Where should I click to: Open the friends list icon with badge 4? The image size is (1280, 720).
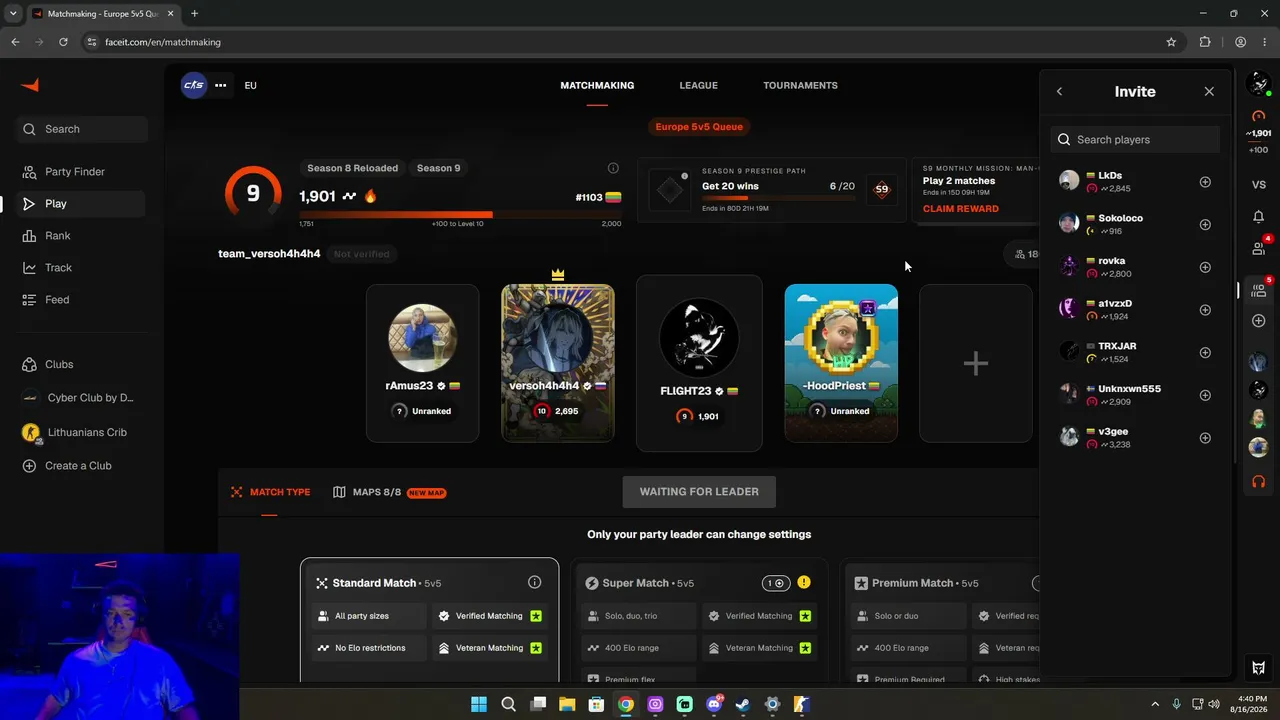(x=1259, y=247)
